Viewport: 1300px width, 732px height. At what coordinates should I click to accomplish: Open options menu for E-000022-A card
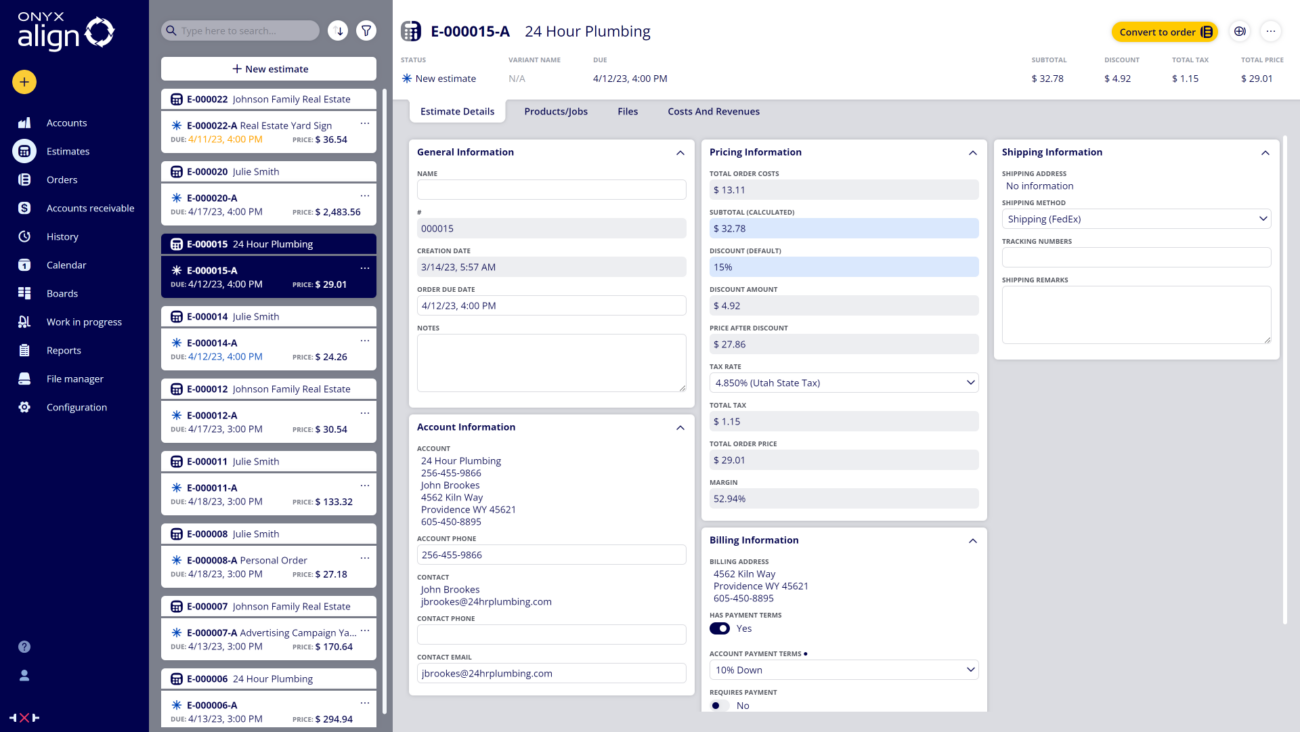[365, 123]
